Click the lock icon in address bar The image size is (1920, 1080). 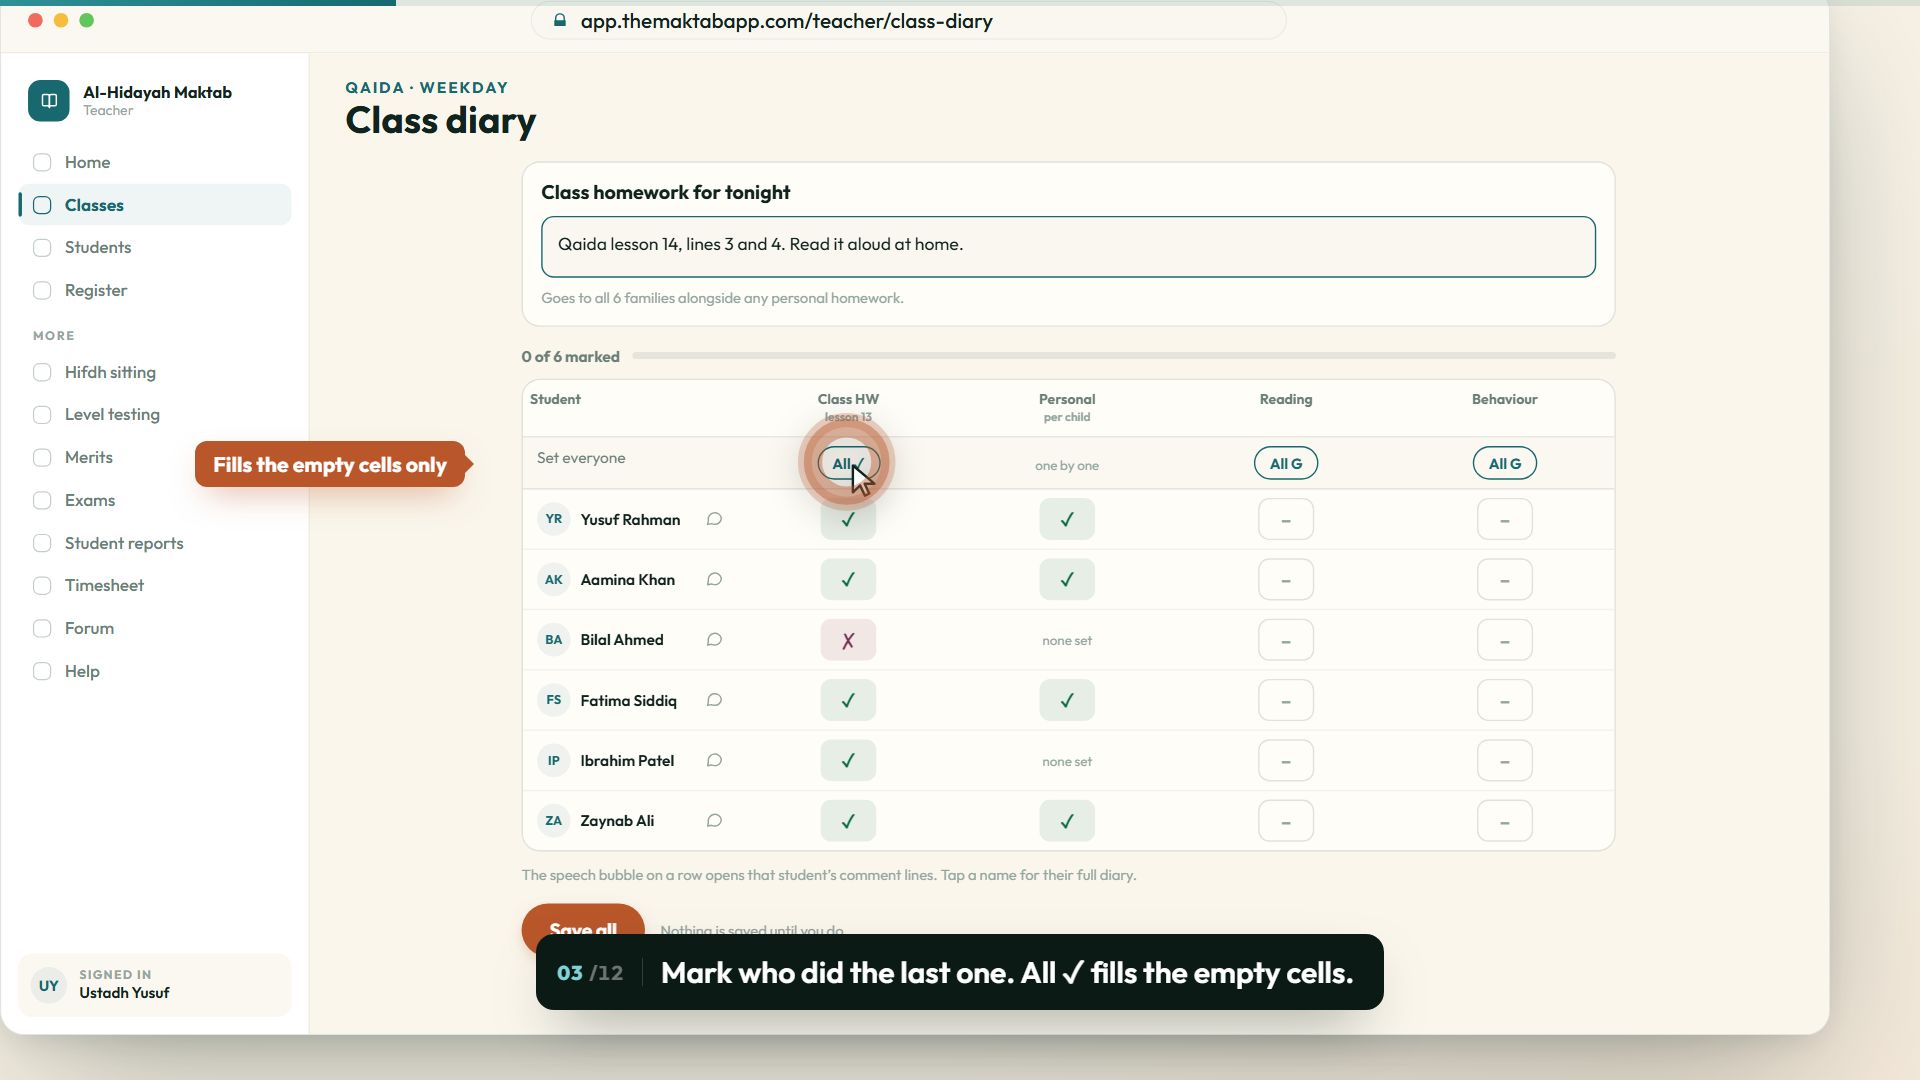[x=560, y=20]
